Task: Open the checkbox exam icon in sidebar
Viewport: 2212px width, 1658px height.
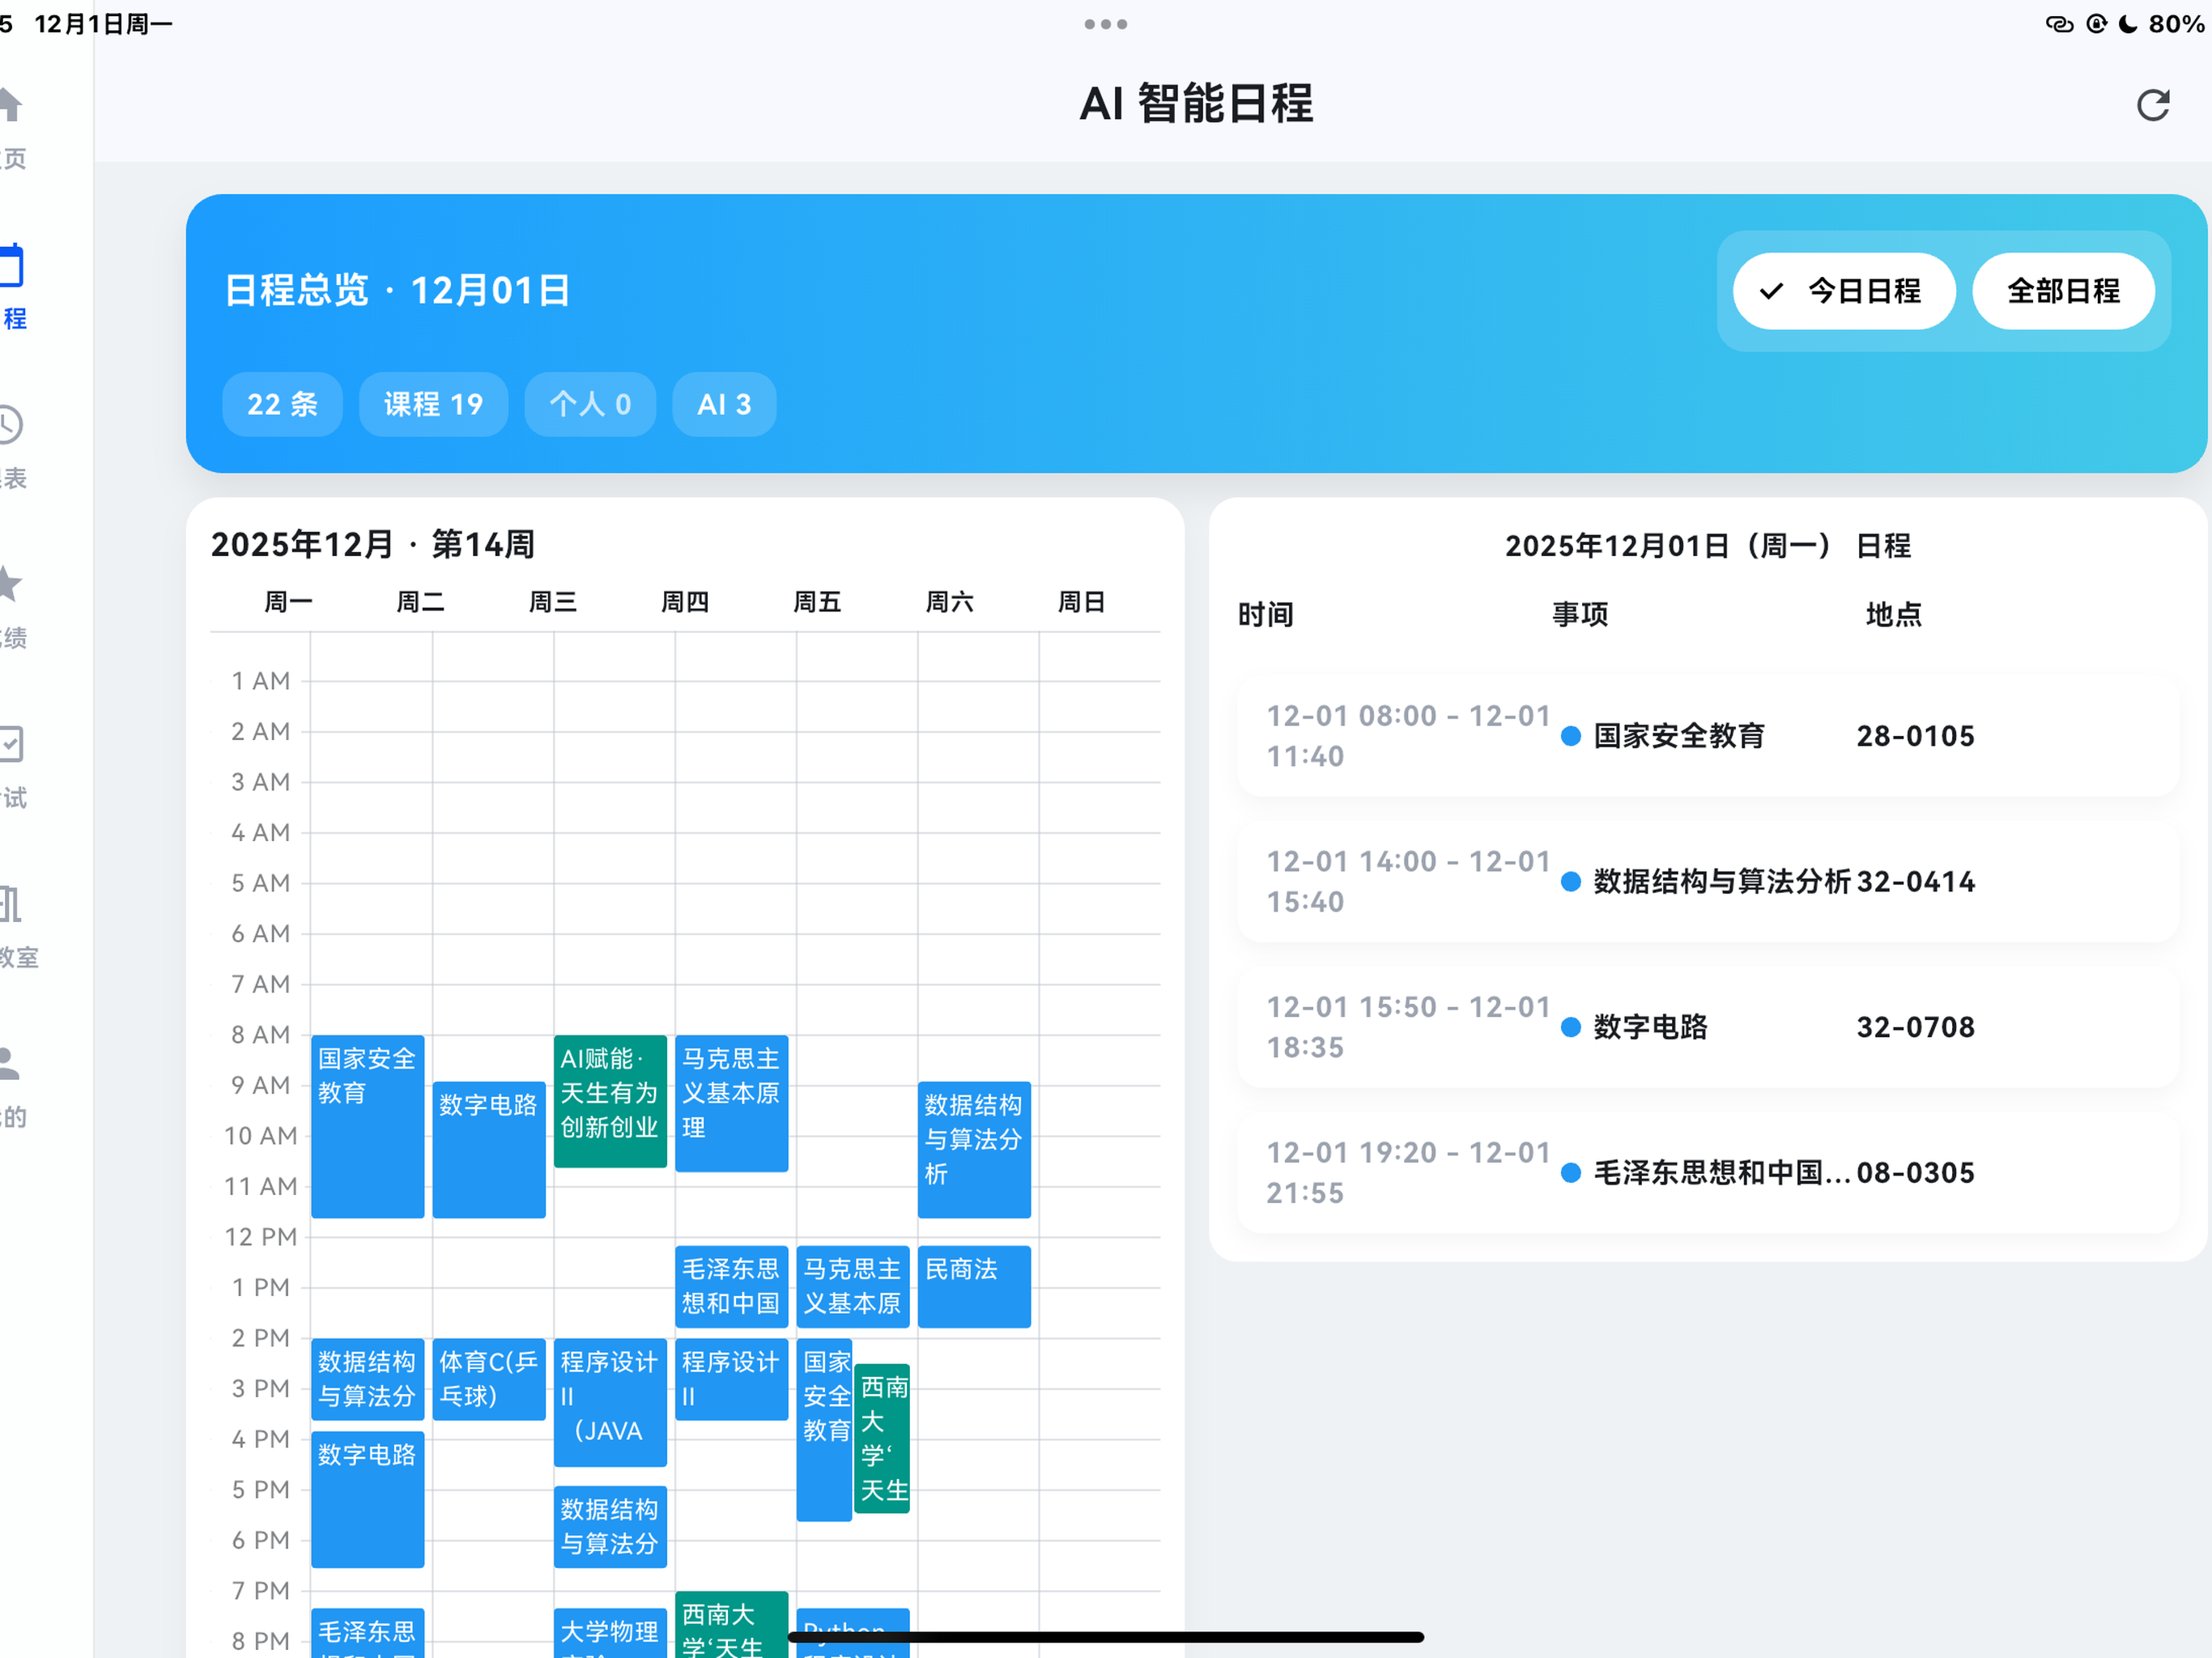Action: point(11,744)
